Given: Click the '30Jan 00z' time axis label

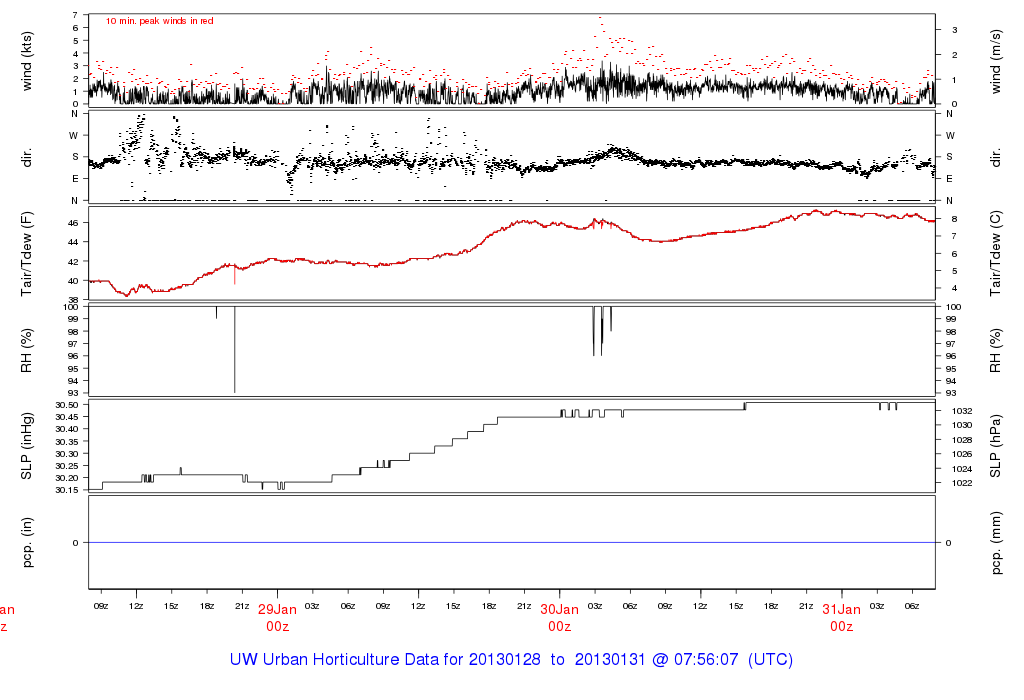Looking at the screenshot, I should (560, 618).
